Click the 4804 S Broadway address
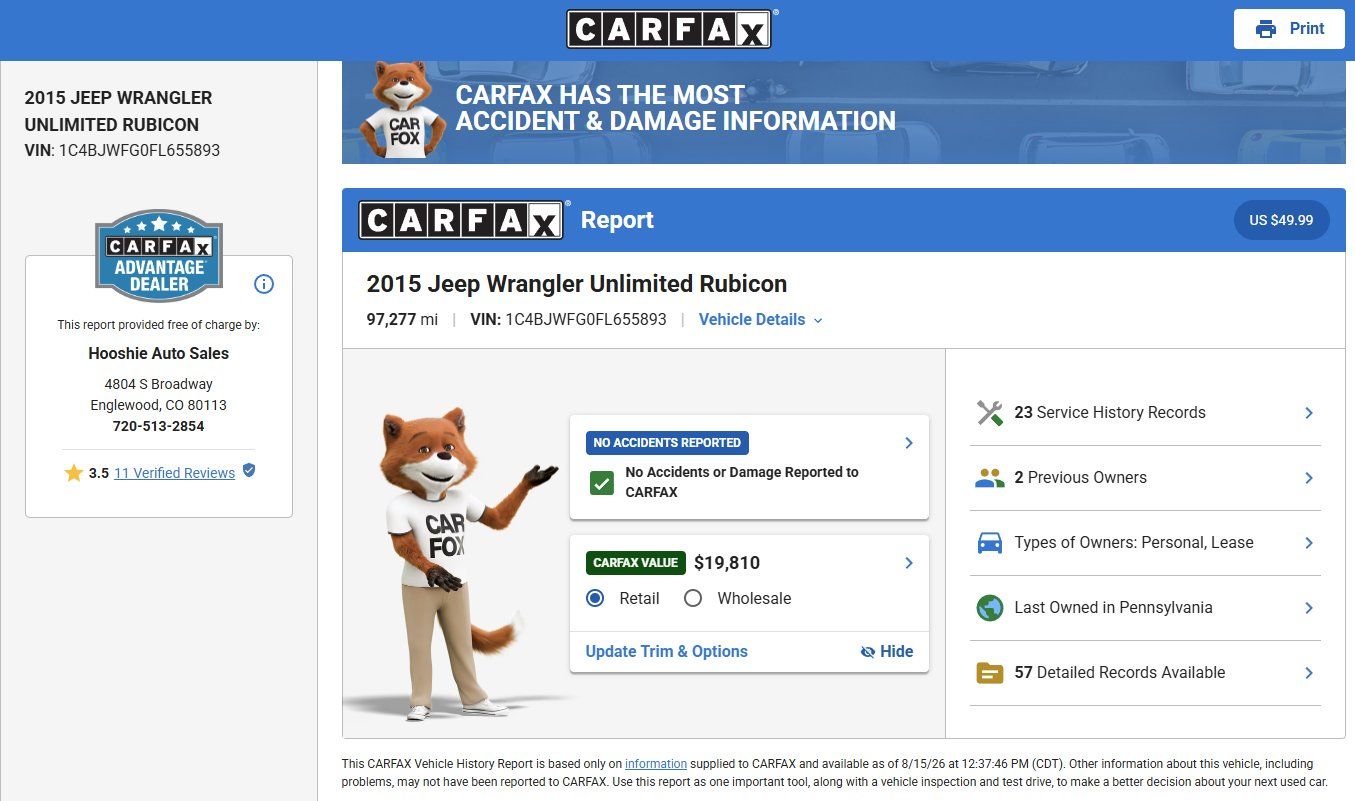Image resolution: width=1355 pixels, height=801 pixels. point(158,384)
